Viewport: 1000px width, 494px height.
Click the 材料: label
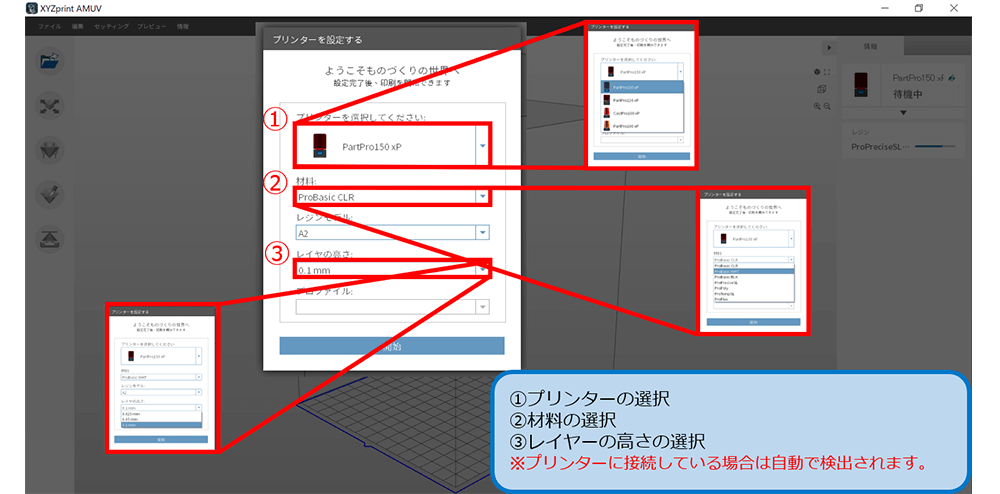pos(307,182)
